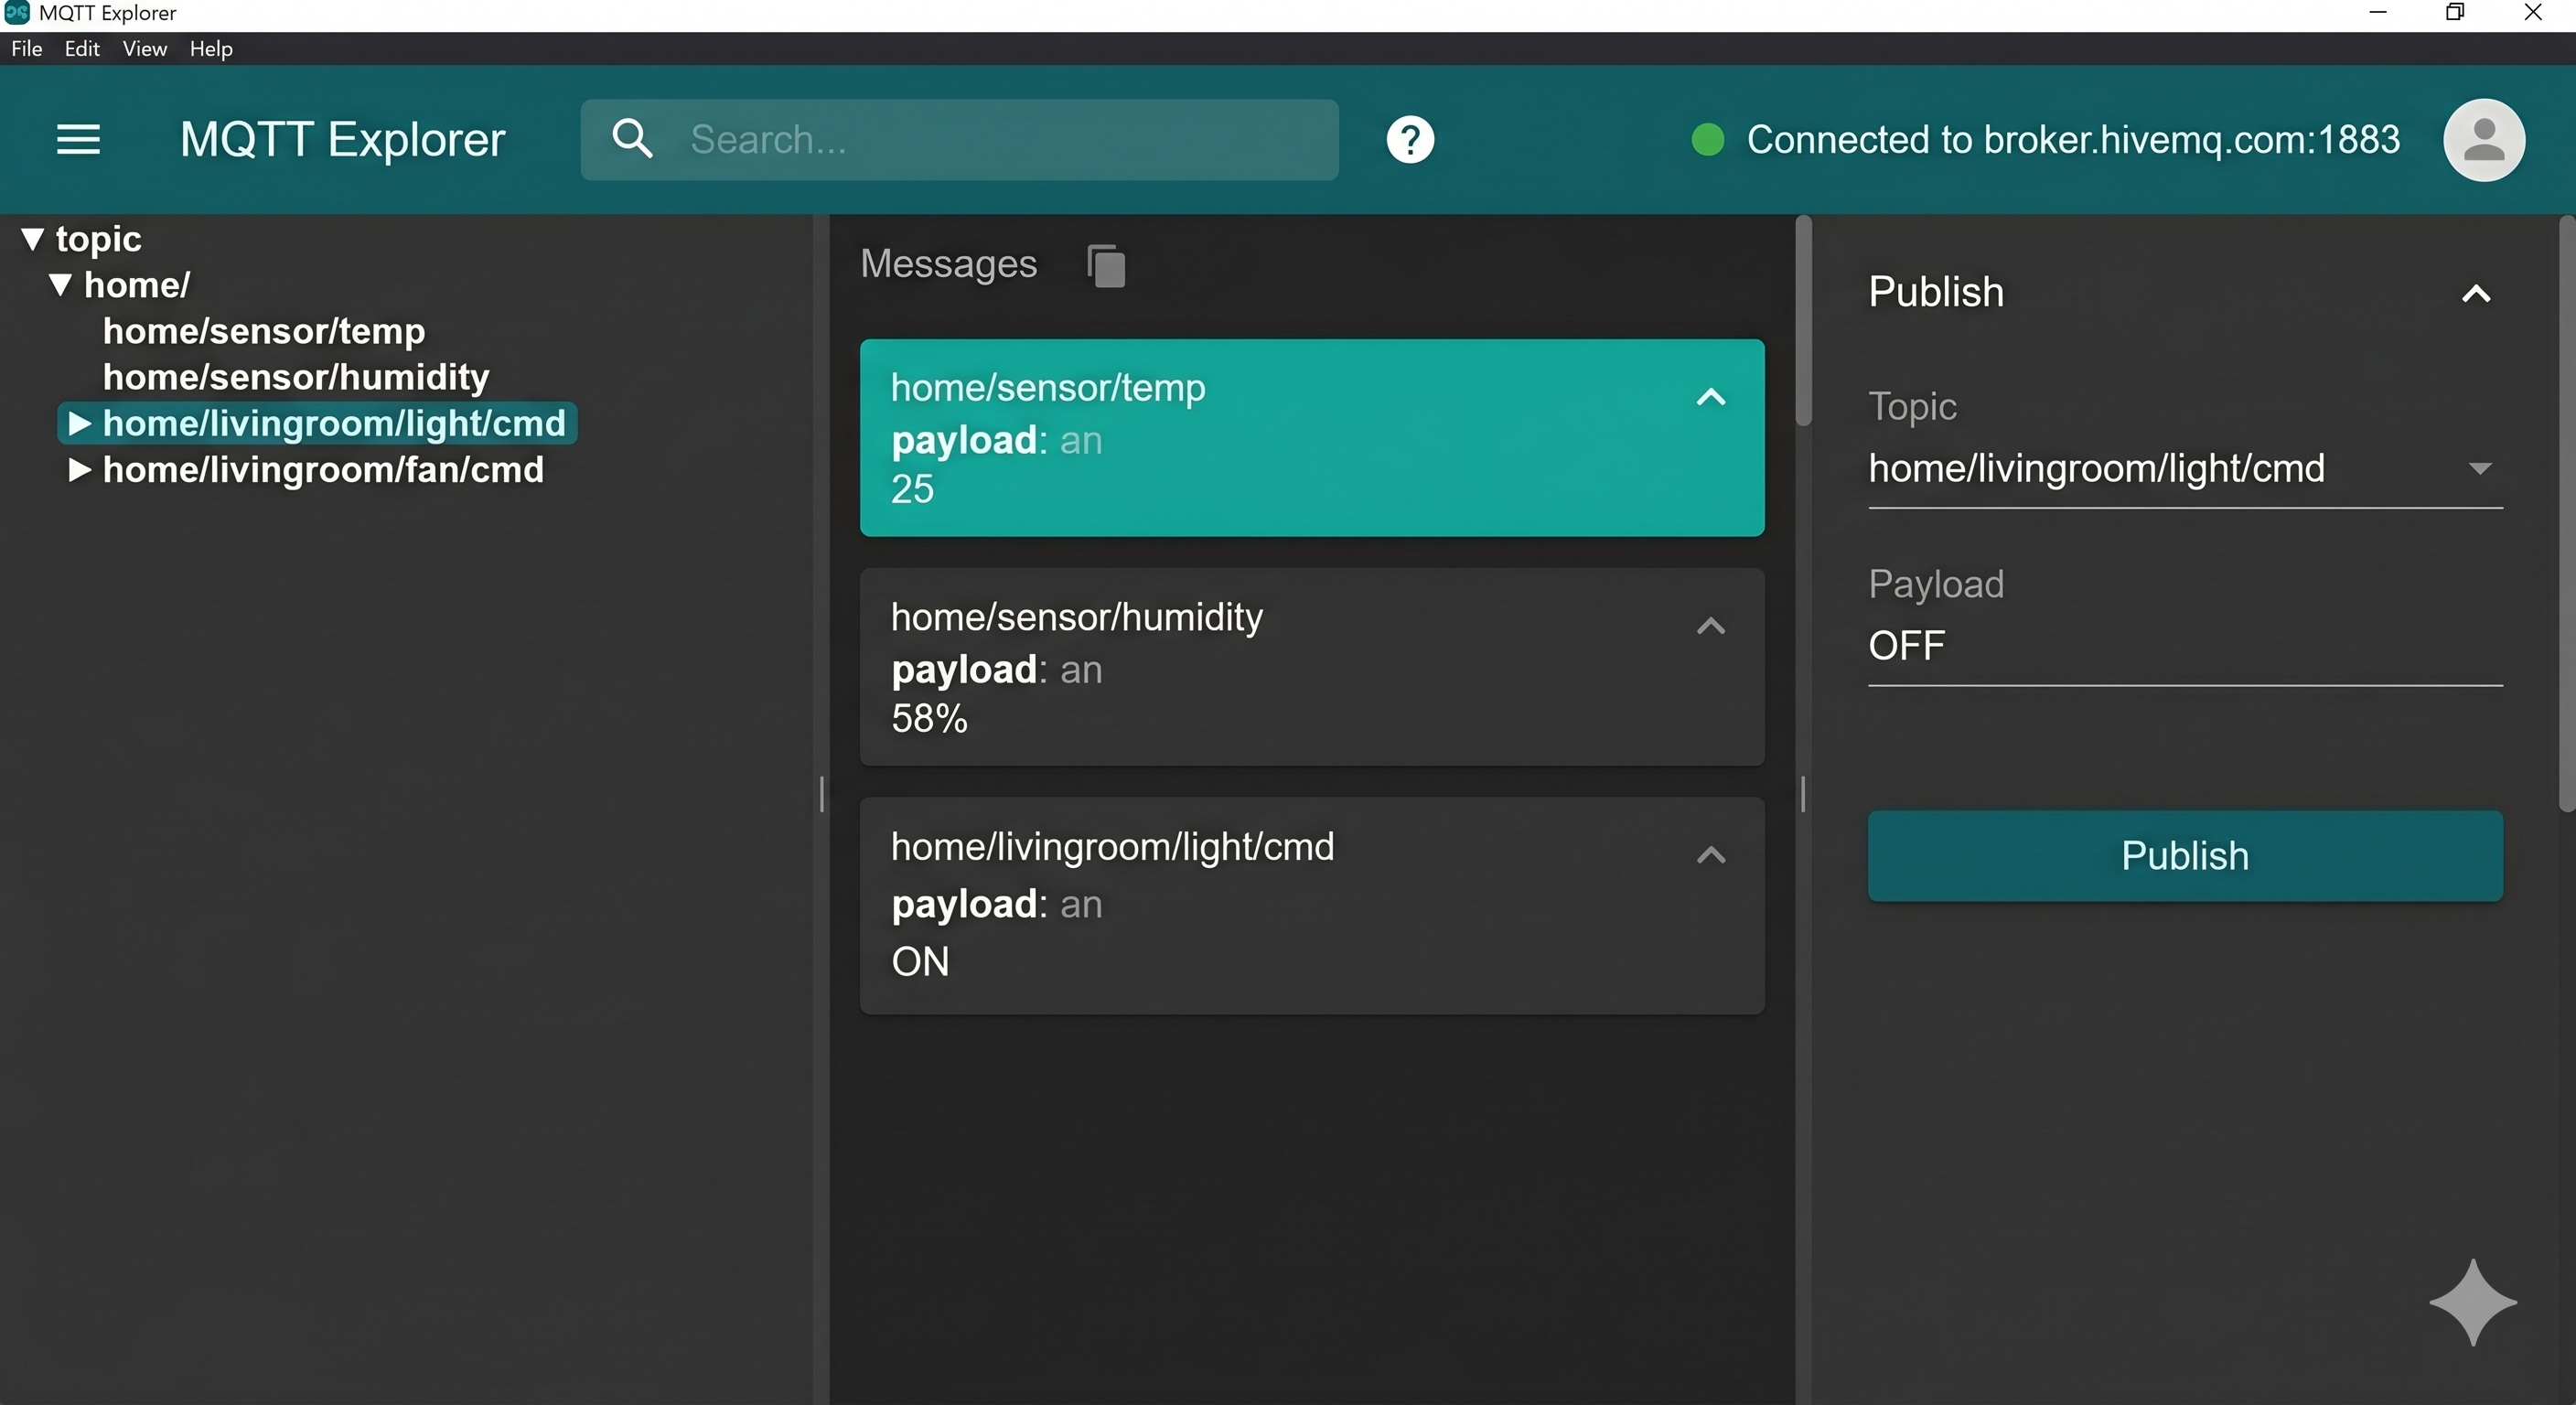Collapse the home/sensor/humidity message card
The image size is (2576, 1405).
(1711, 626)
